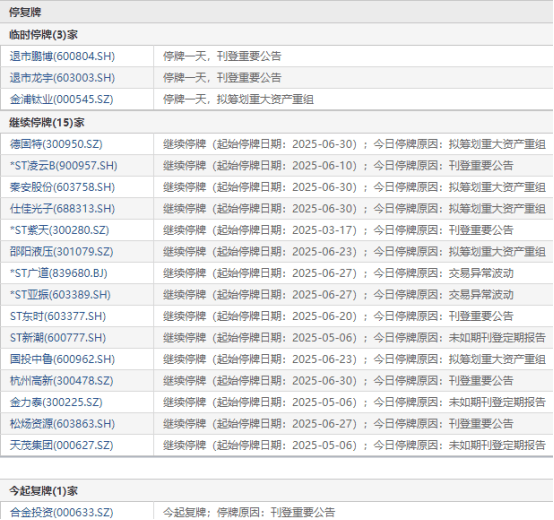Image resolution: width=554 pixels, height=520 pixels.
Task: Select ST新潮 reason 未如期刊登定期报告 text
Action: 497,338
